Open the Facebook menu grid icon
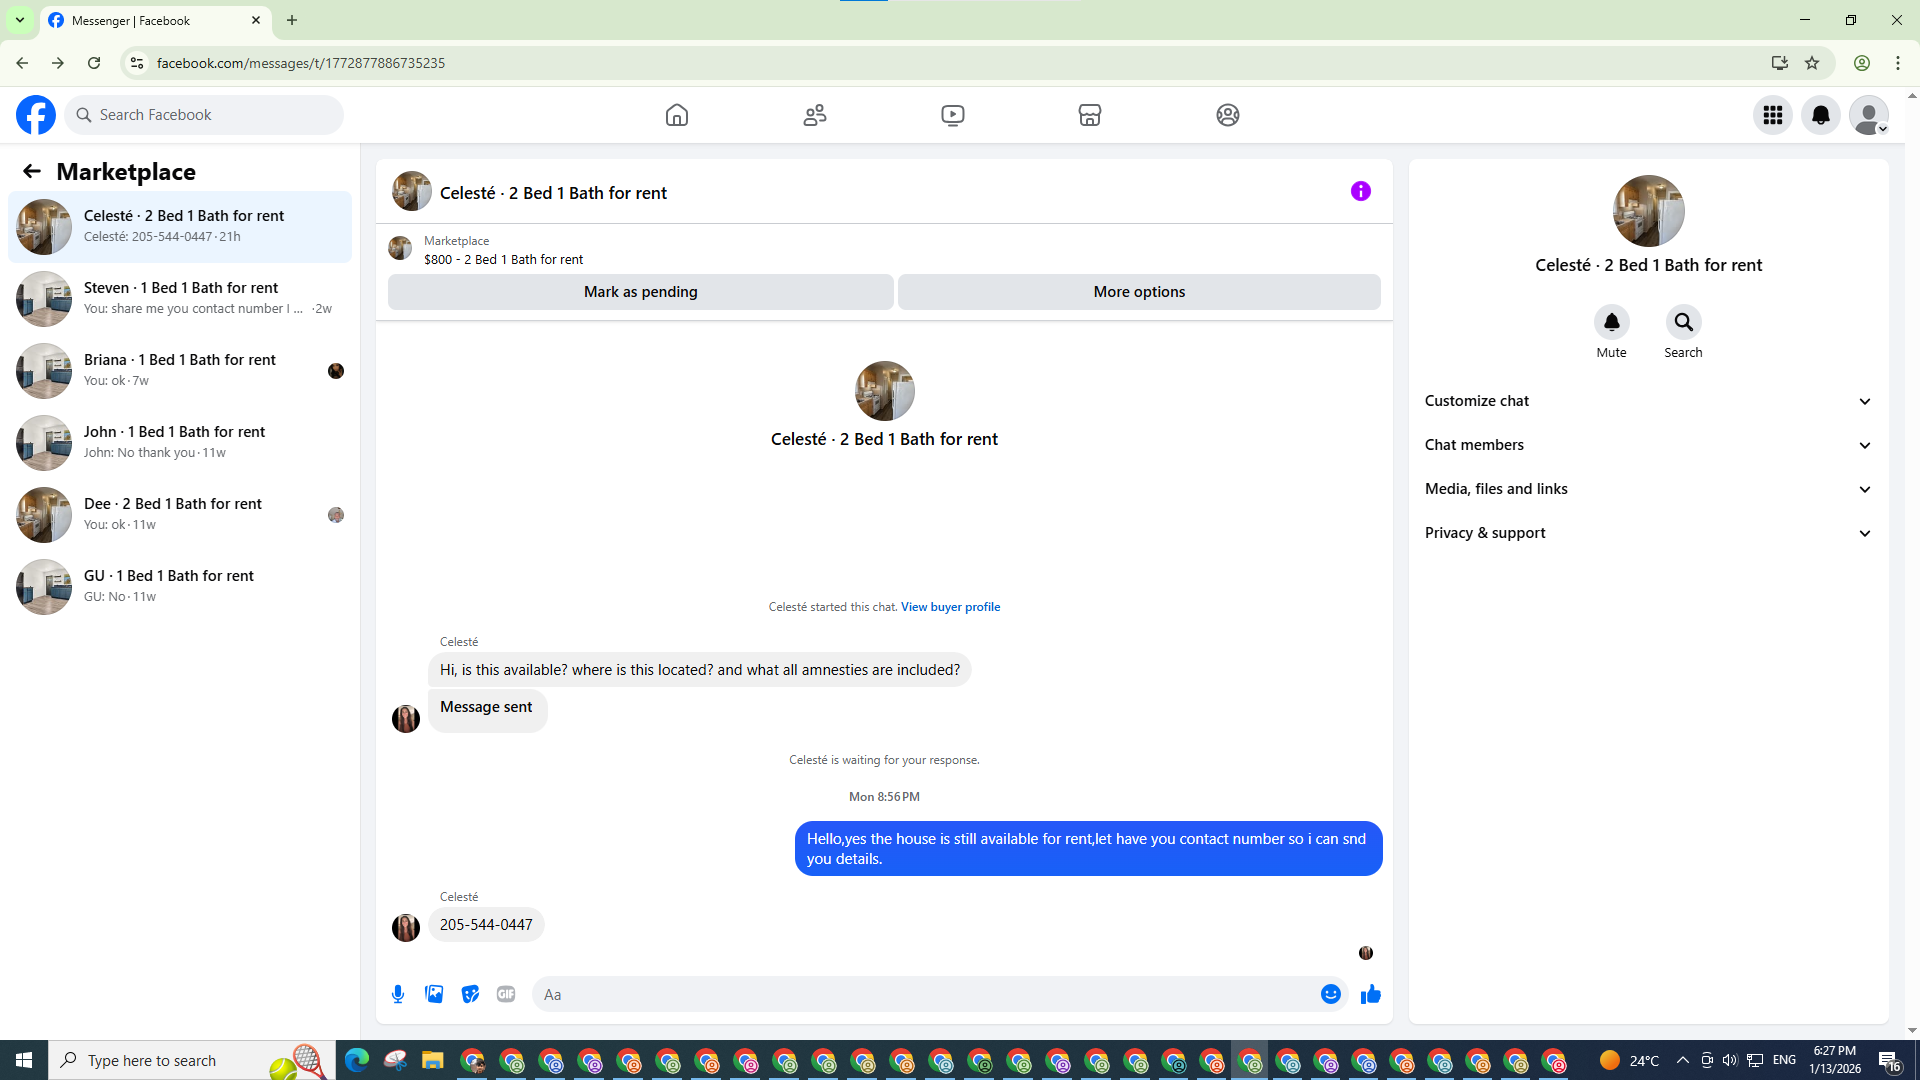This screenshot has height=1080, width=1920. point(1773,115)
